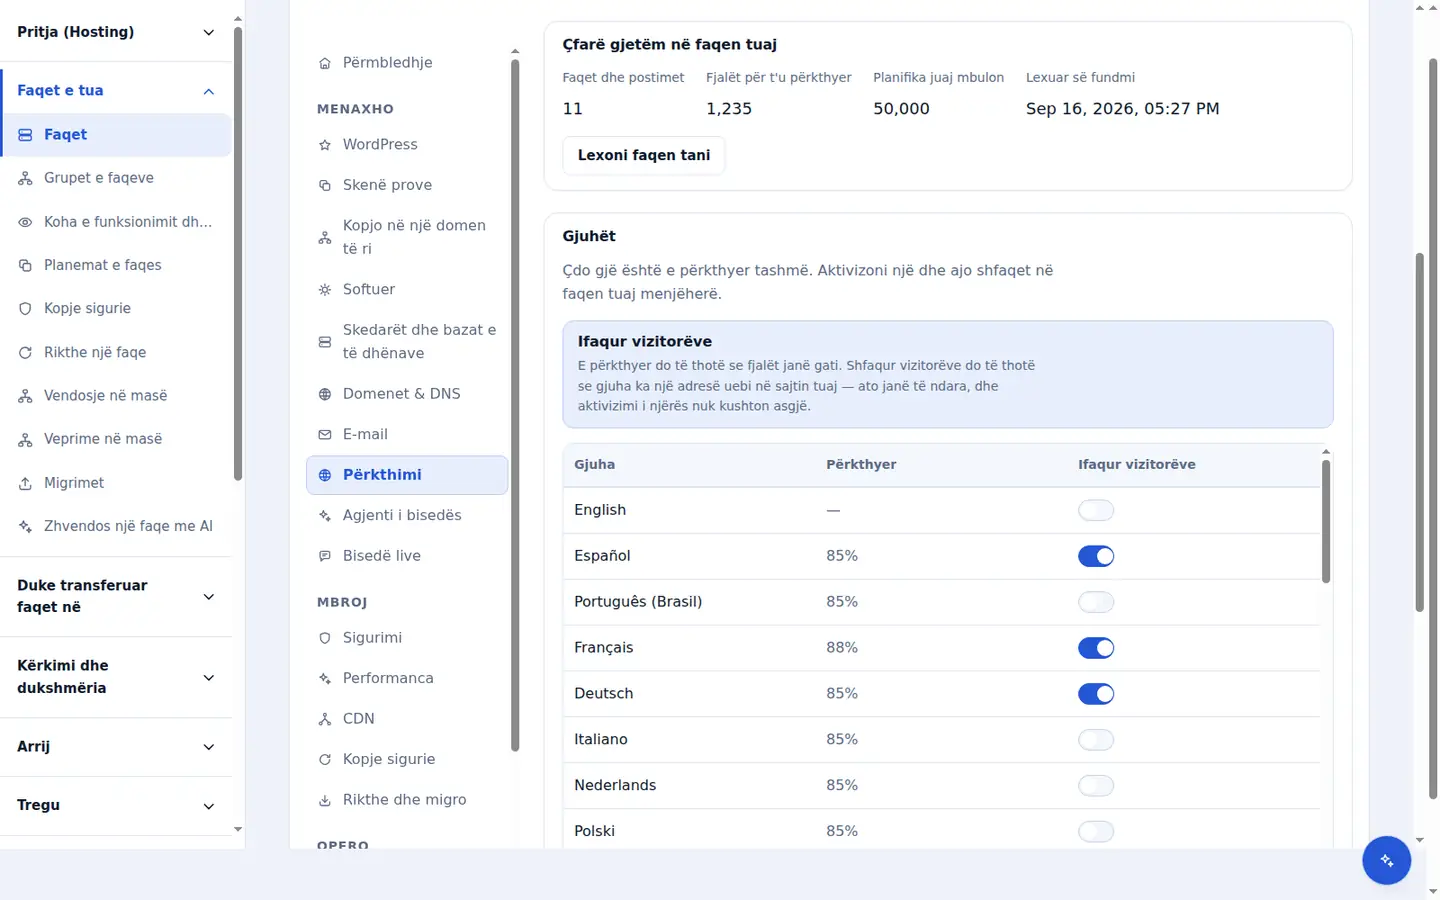
Task: Click the Sigurimi shield icon
Action: (324, 638)
